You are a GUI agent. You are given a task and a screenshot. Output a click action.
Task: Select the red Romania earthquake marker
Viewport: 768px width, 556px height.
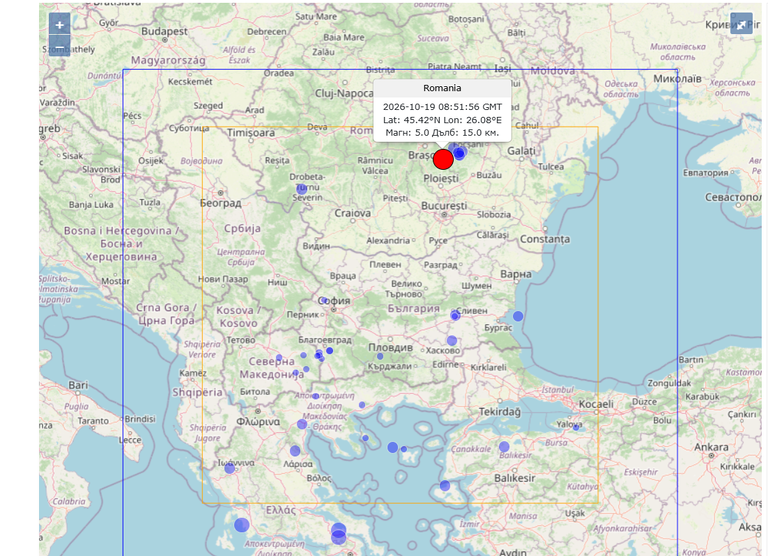(443, 160)
